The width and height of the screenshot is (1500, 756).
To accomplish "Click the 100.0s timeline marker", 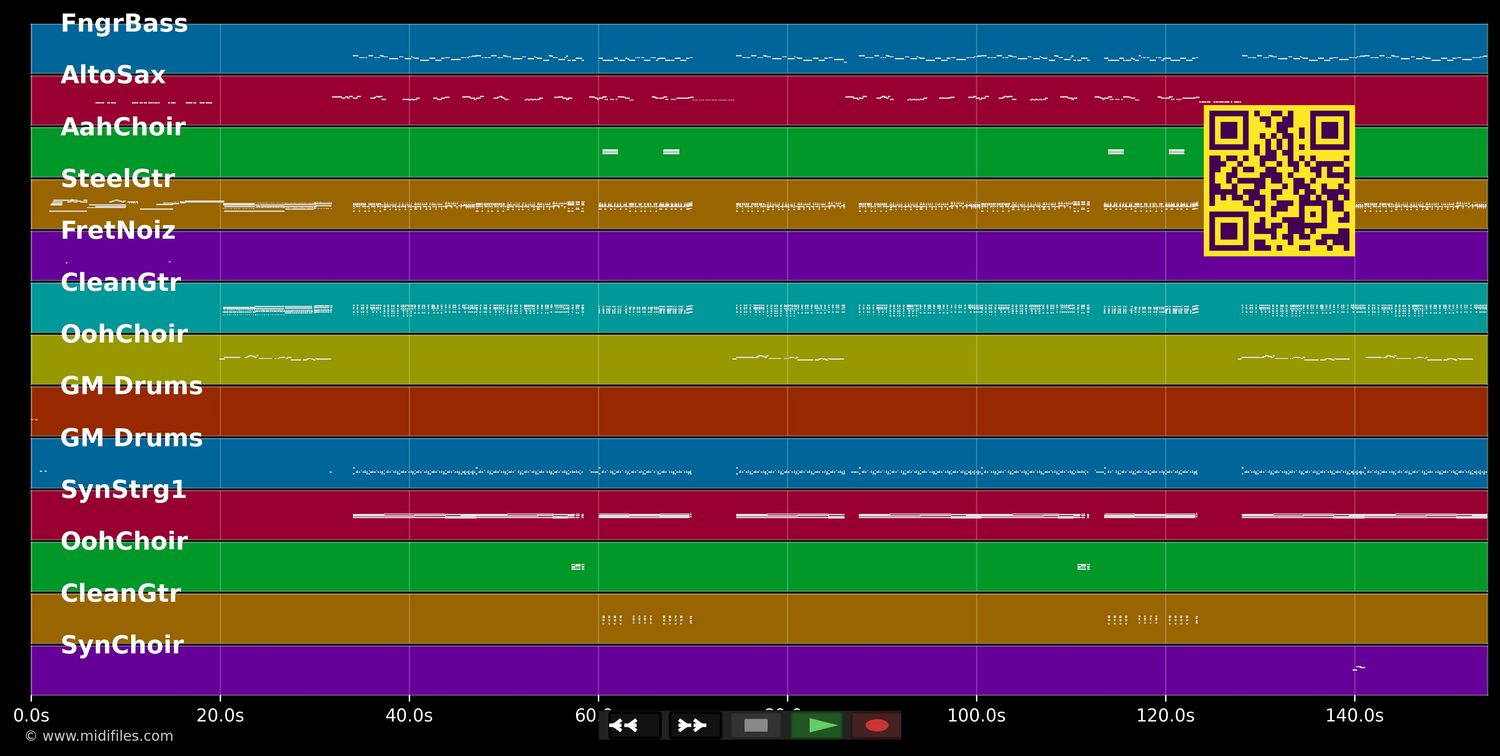I will click(x=978, y=715).
